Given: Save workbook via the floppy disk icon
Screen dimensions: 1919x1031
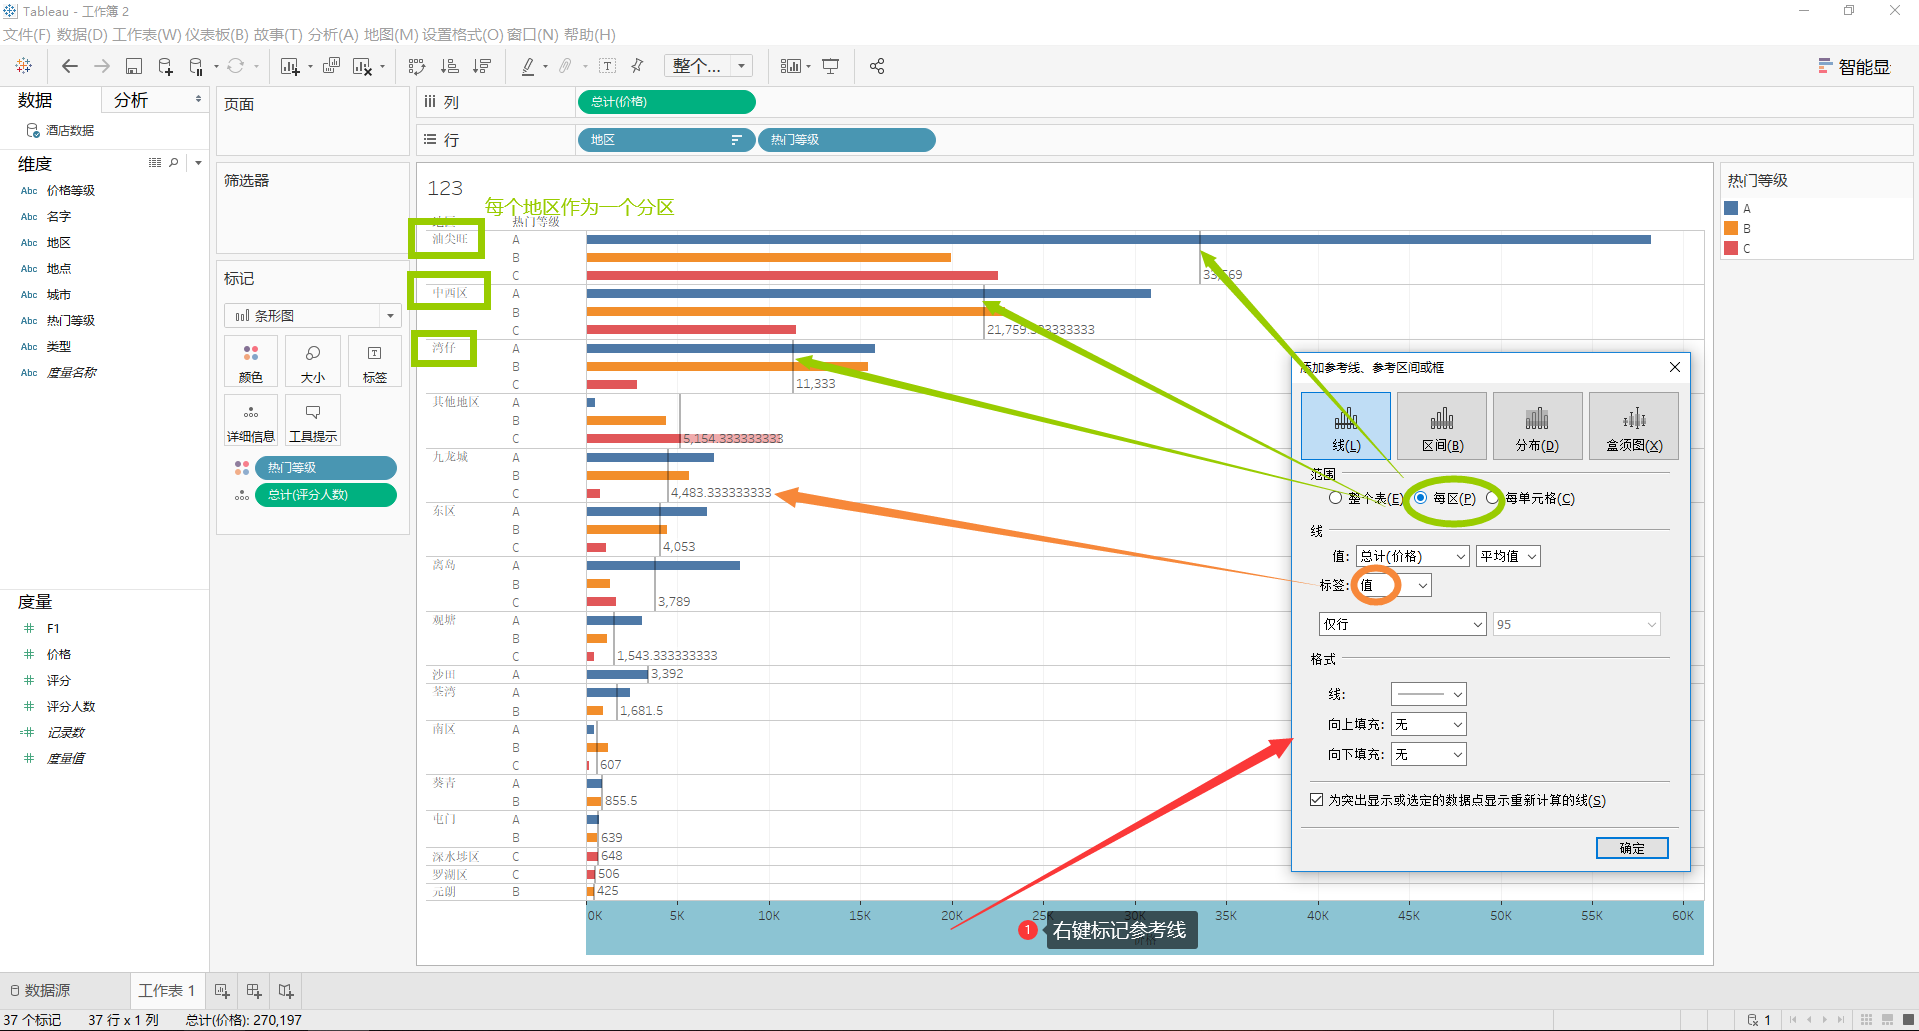Looking at the screenshot, I should tap(134, 66).
